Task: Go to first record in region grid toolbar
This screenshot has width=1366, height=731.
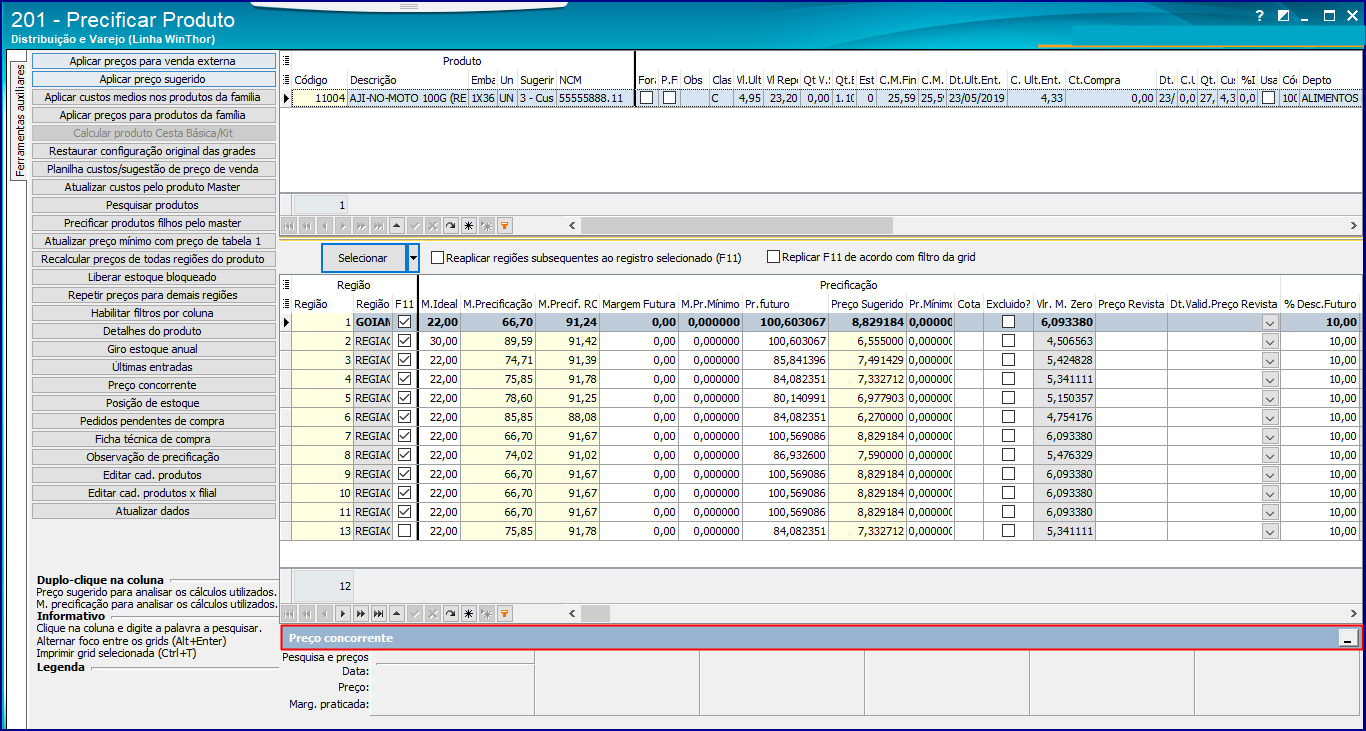Action: coord(289,613)
